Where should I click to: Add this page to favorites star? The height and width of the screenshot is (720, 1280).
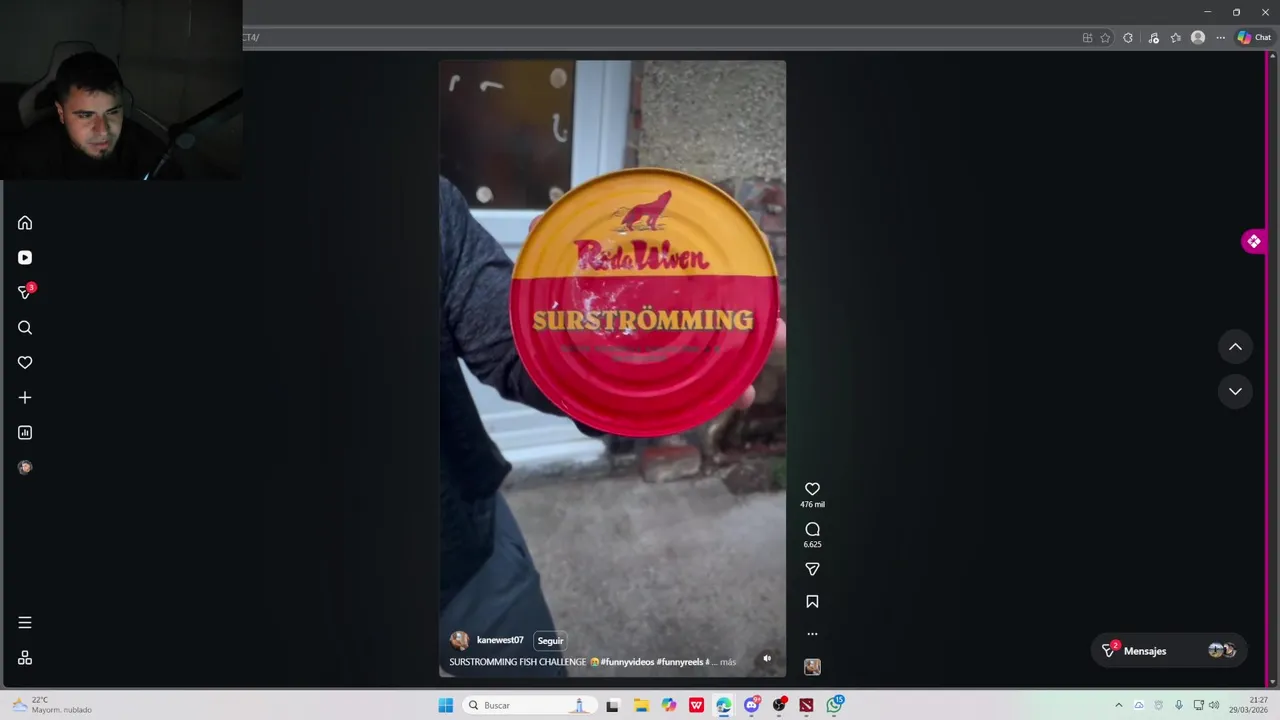1105,38
